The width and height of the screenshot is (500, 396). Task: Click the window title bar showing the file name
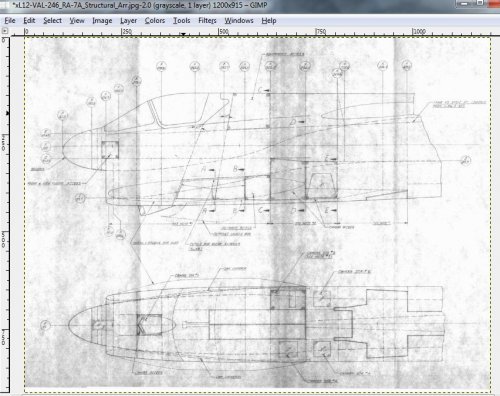point(140,6)
